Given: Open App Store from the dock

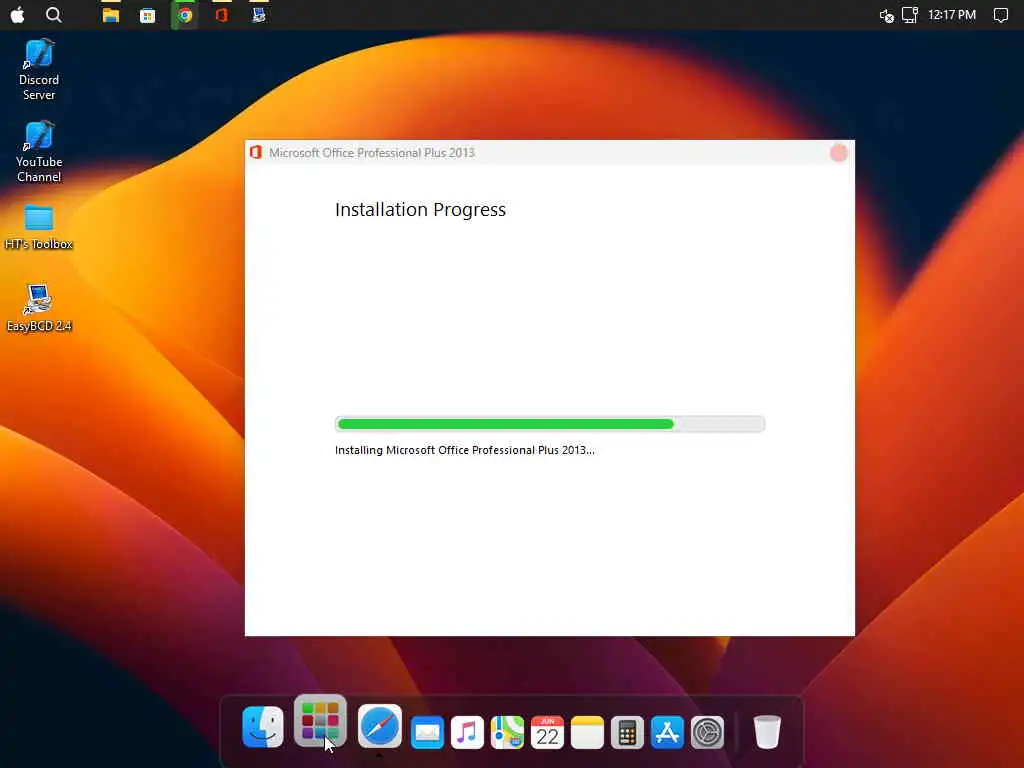Looking at the screenshot, I should point(667,732).
